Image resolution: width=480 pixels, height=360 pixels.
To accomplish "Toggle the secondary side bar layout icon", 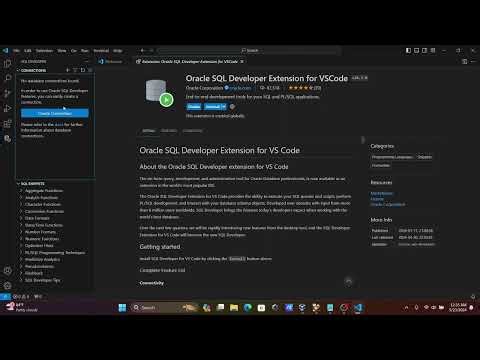I will coord(424,50).
